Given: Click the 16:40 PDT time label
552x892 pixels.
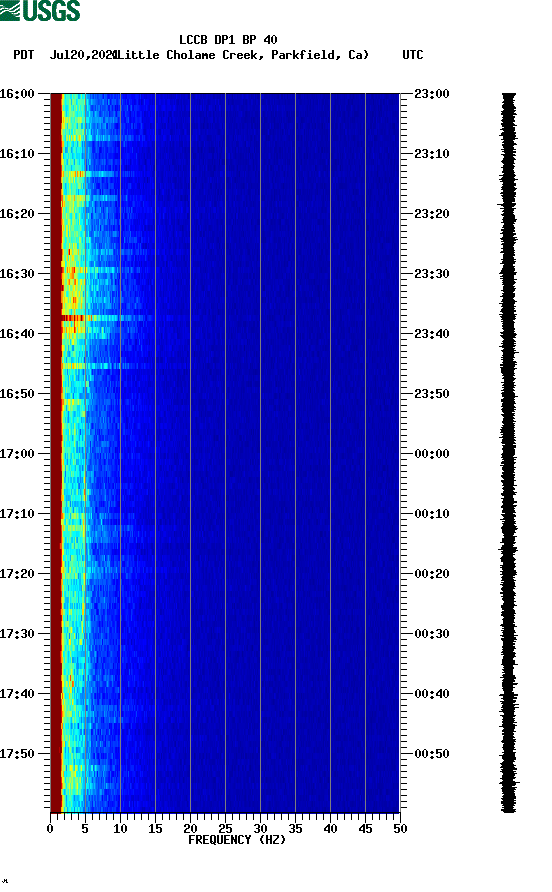Looking at the screenshot, I should [x=17, y=333].
